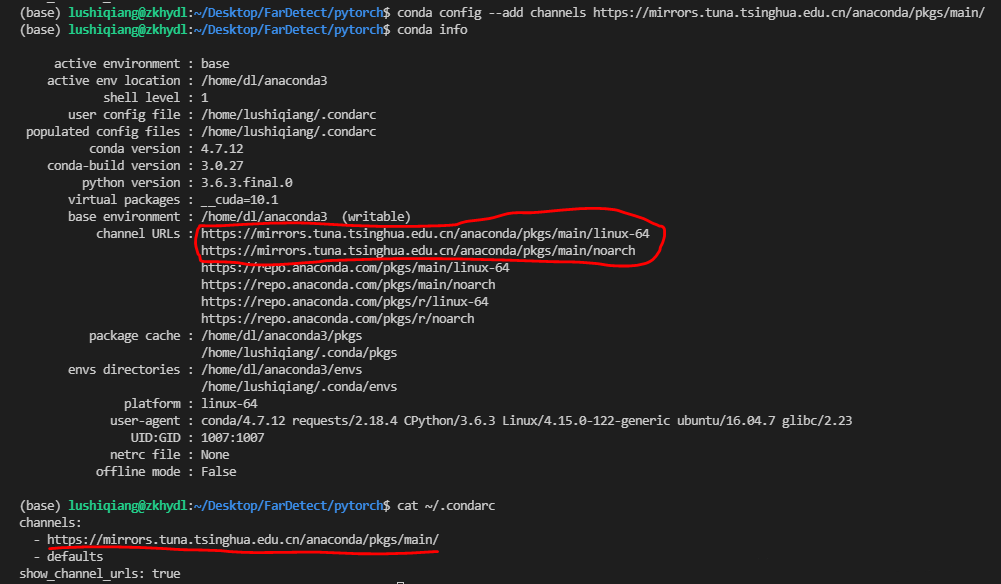Click the repo.anaconda.com pkgs/r/noarch URL
The height and width of the screenshot is (584, 1001).
(x=337, y=319)
